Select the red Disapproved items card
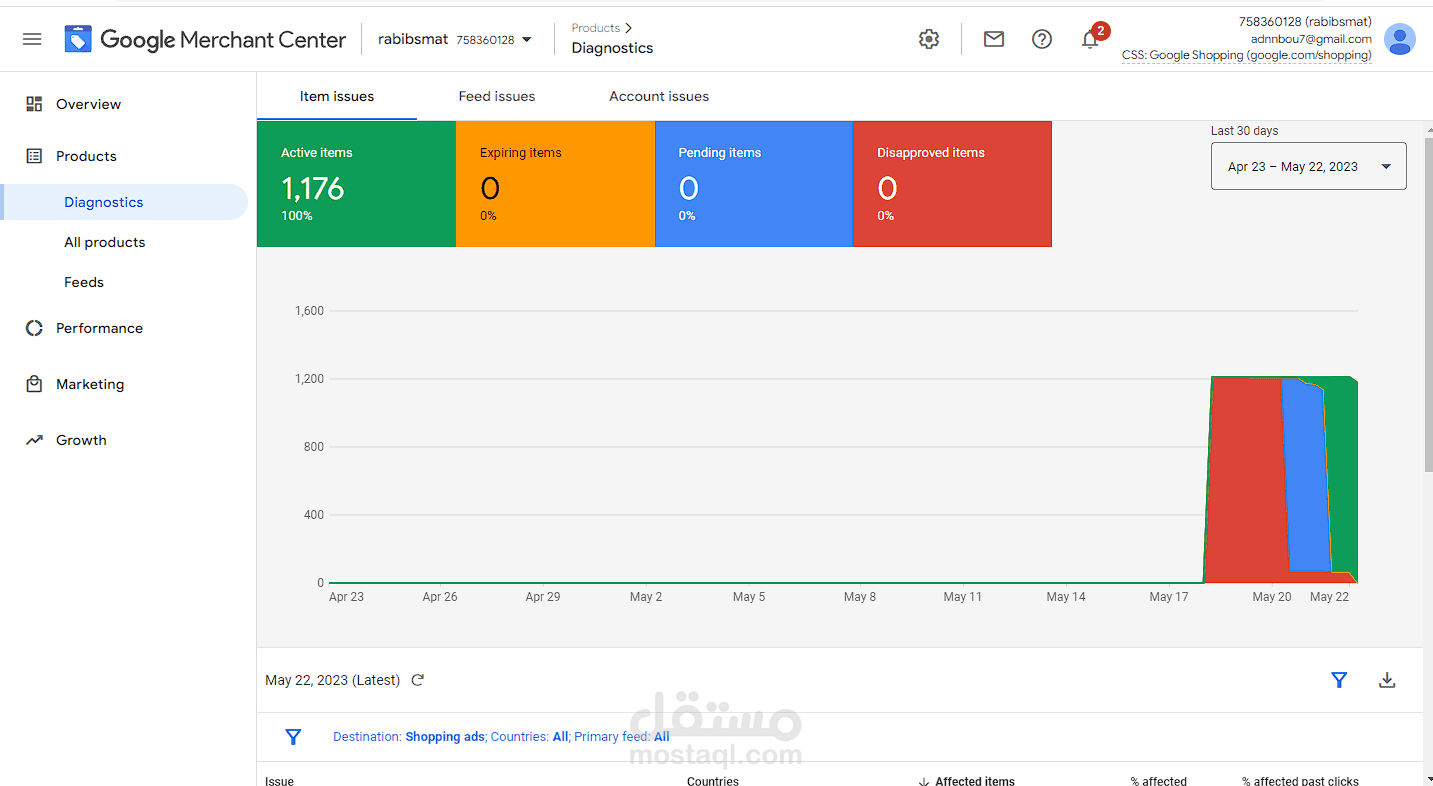The width and height of the screenshot is (1433, 786). click(x=952, y=184)
